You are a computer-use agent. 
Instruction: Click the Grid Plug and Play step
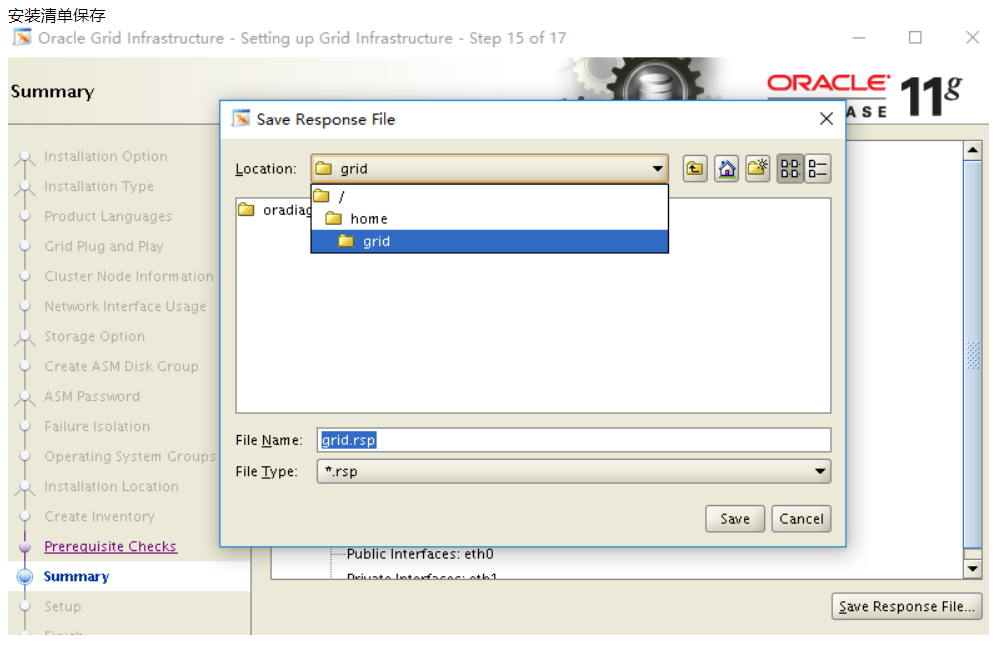104,246
